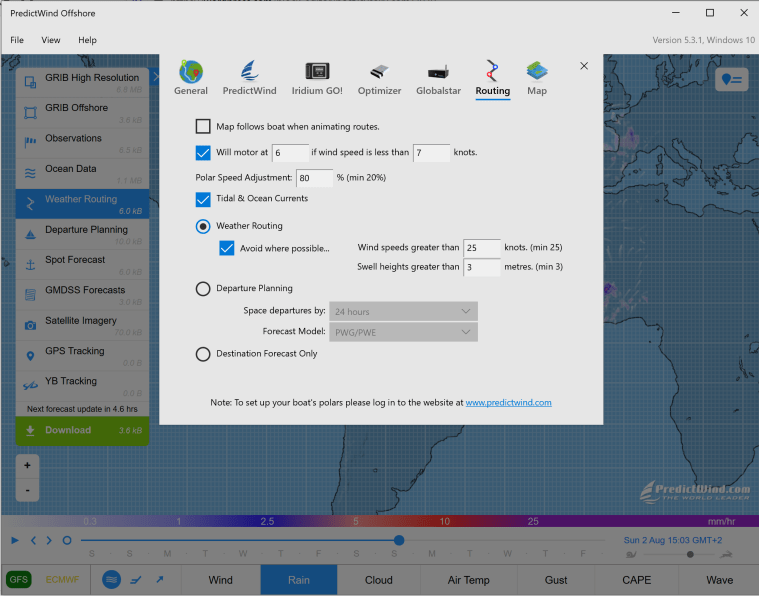Click the timeline slider handle
The height and width of the screenshot is (596, 759).
point(399,541)
